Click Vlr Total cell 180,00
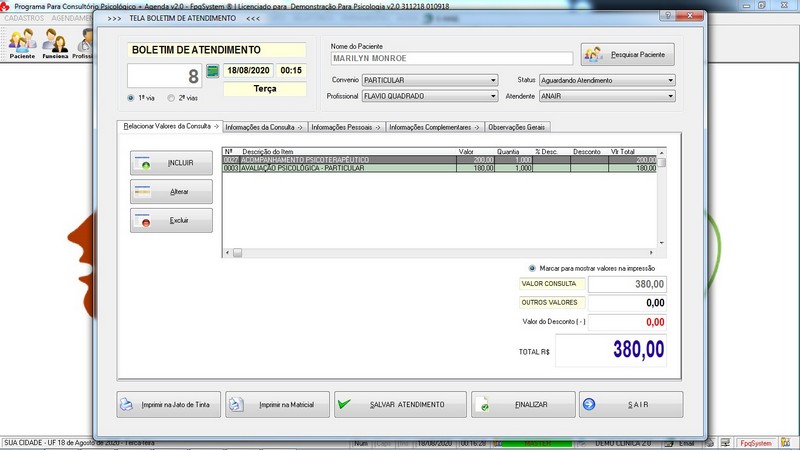 click(632, 168)
